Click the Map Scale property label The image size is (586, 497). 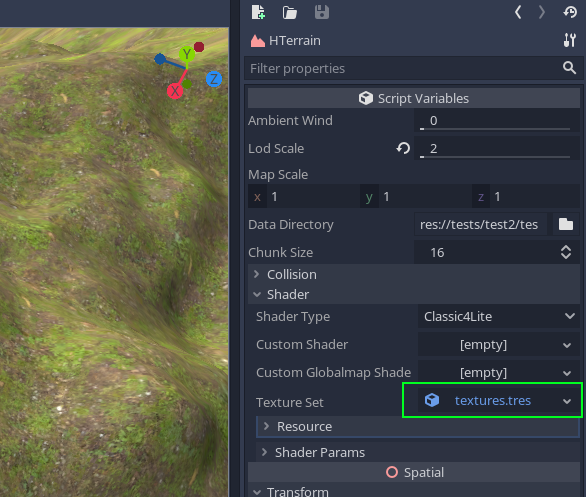[278, 175]
